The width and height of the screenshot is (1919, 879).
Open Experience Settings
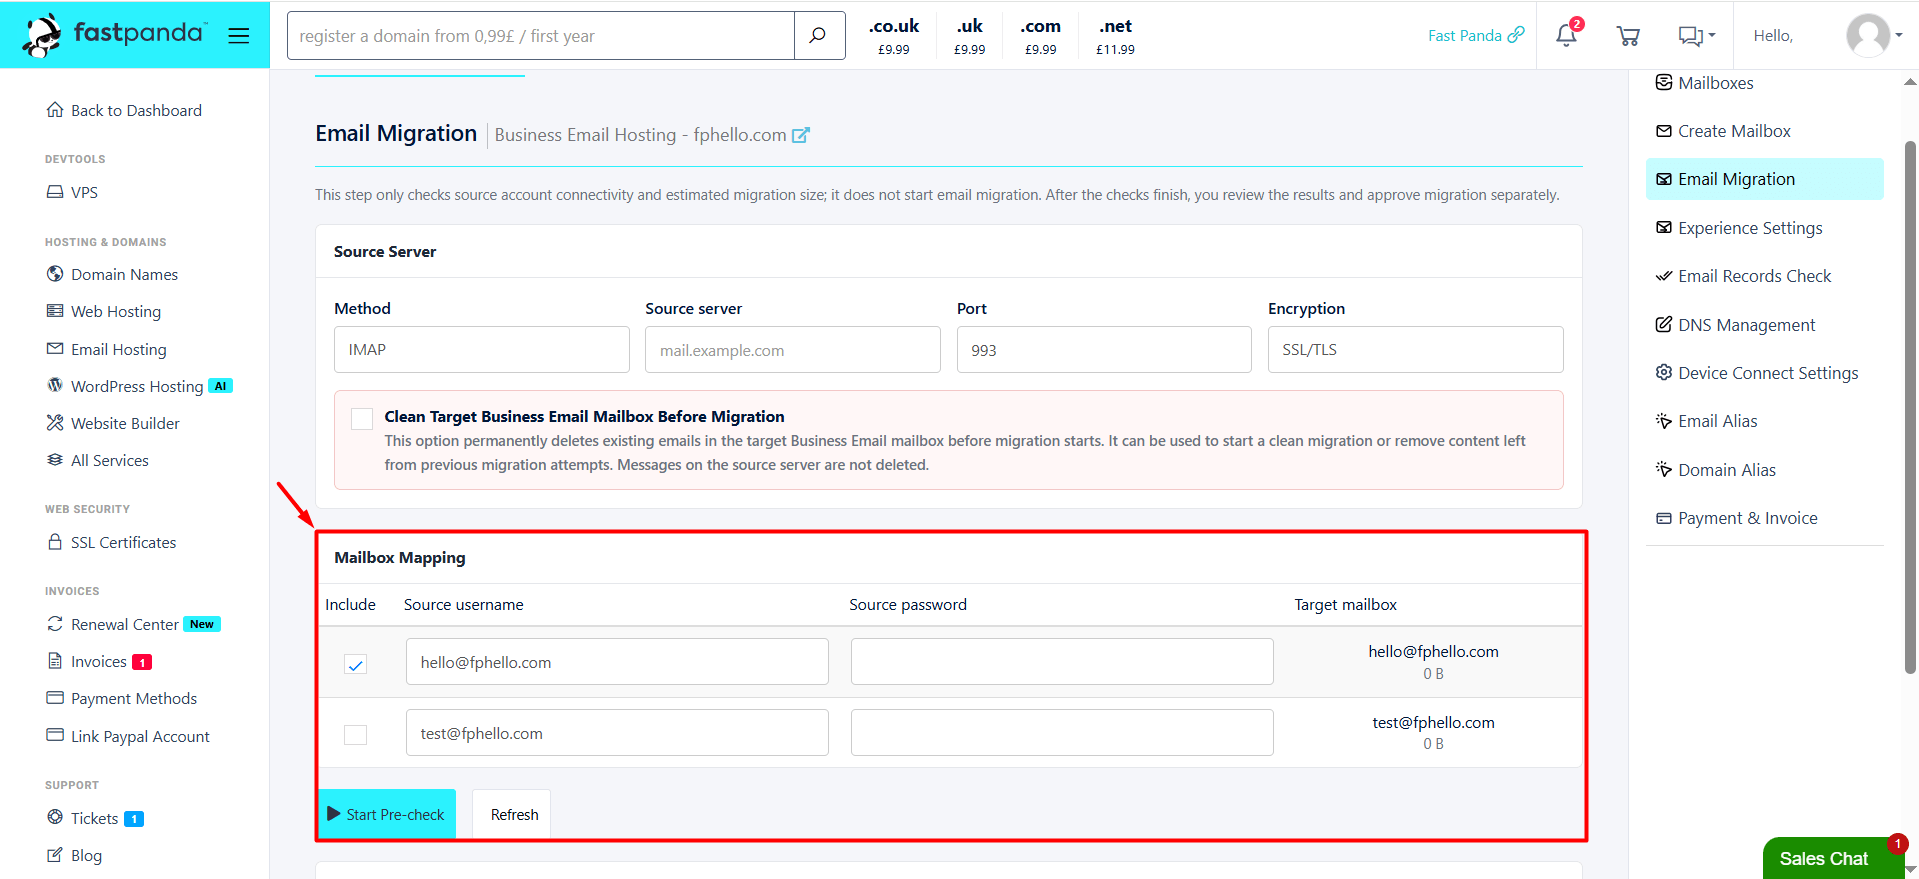tap(1739, 228)
